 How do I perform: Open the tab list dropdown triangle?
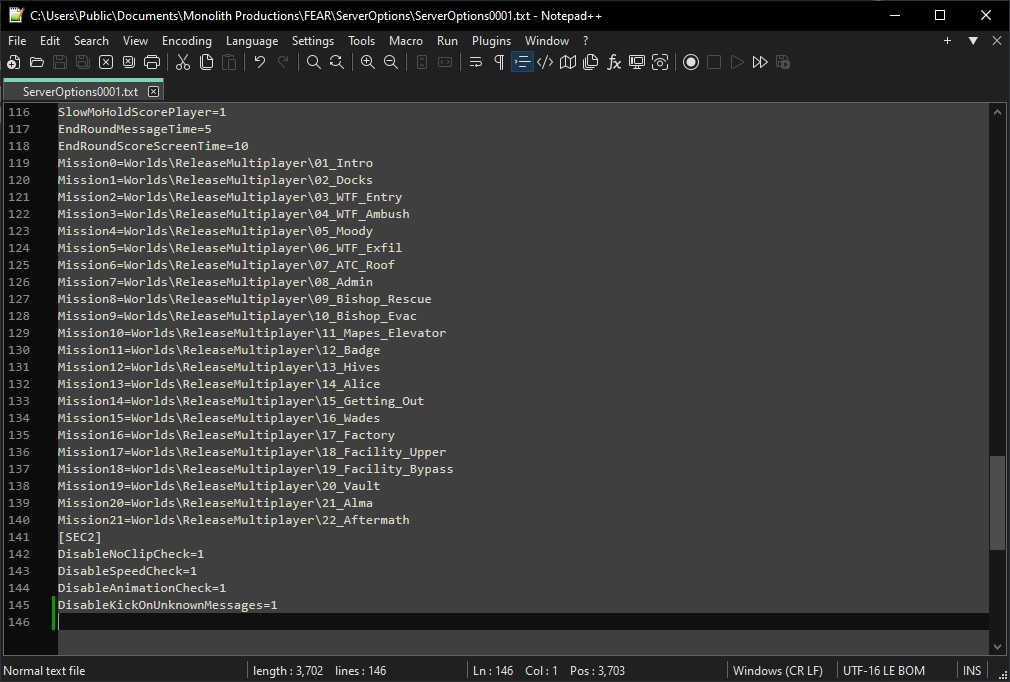(973, 41)
